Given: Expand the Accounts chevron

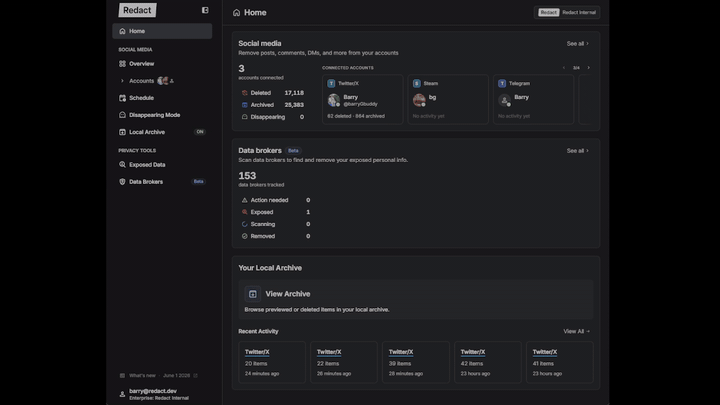Looking at the screenshot, I should (122, 81).
